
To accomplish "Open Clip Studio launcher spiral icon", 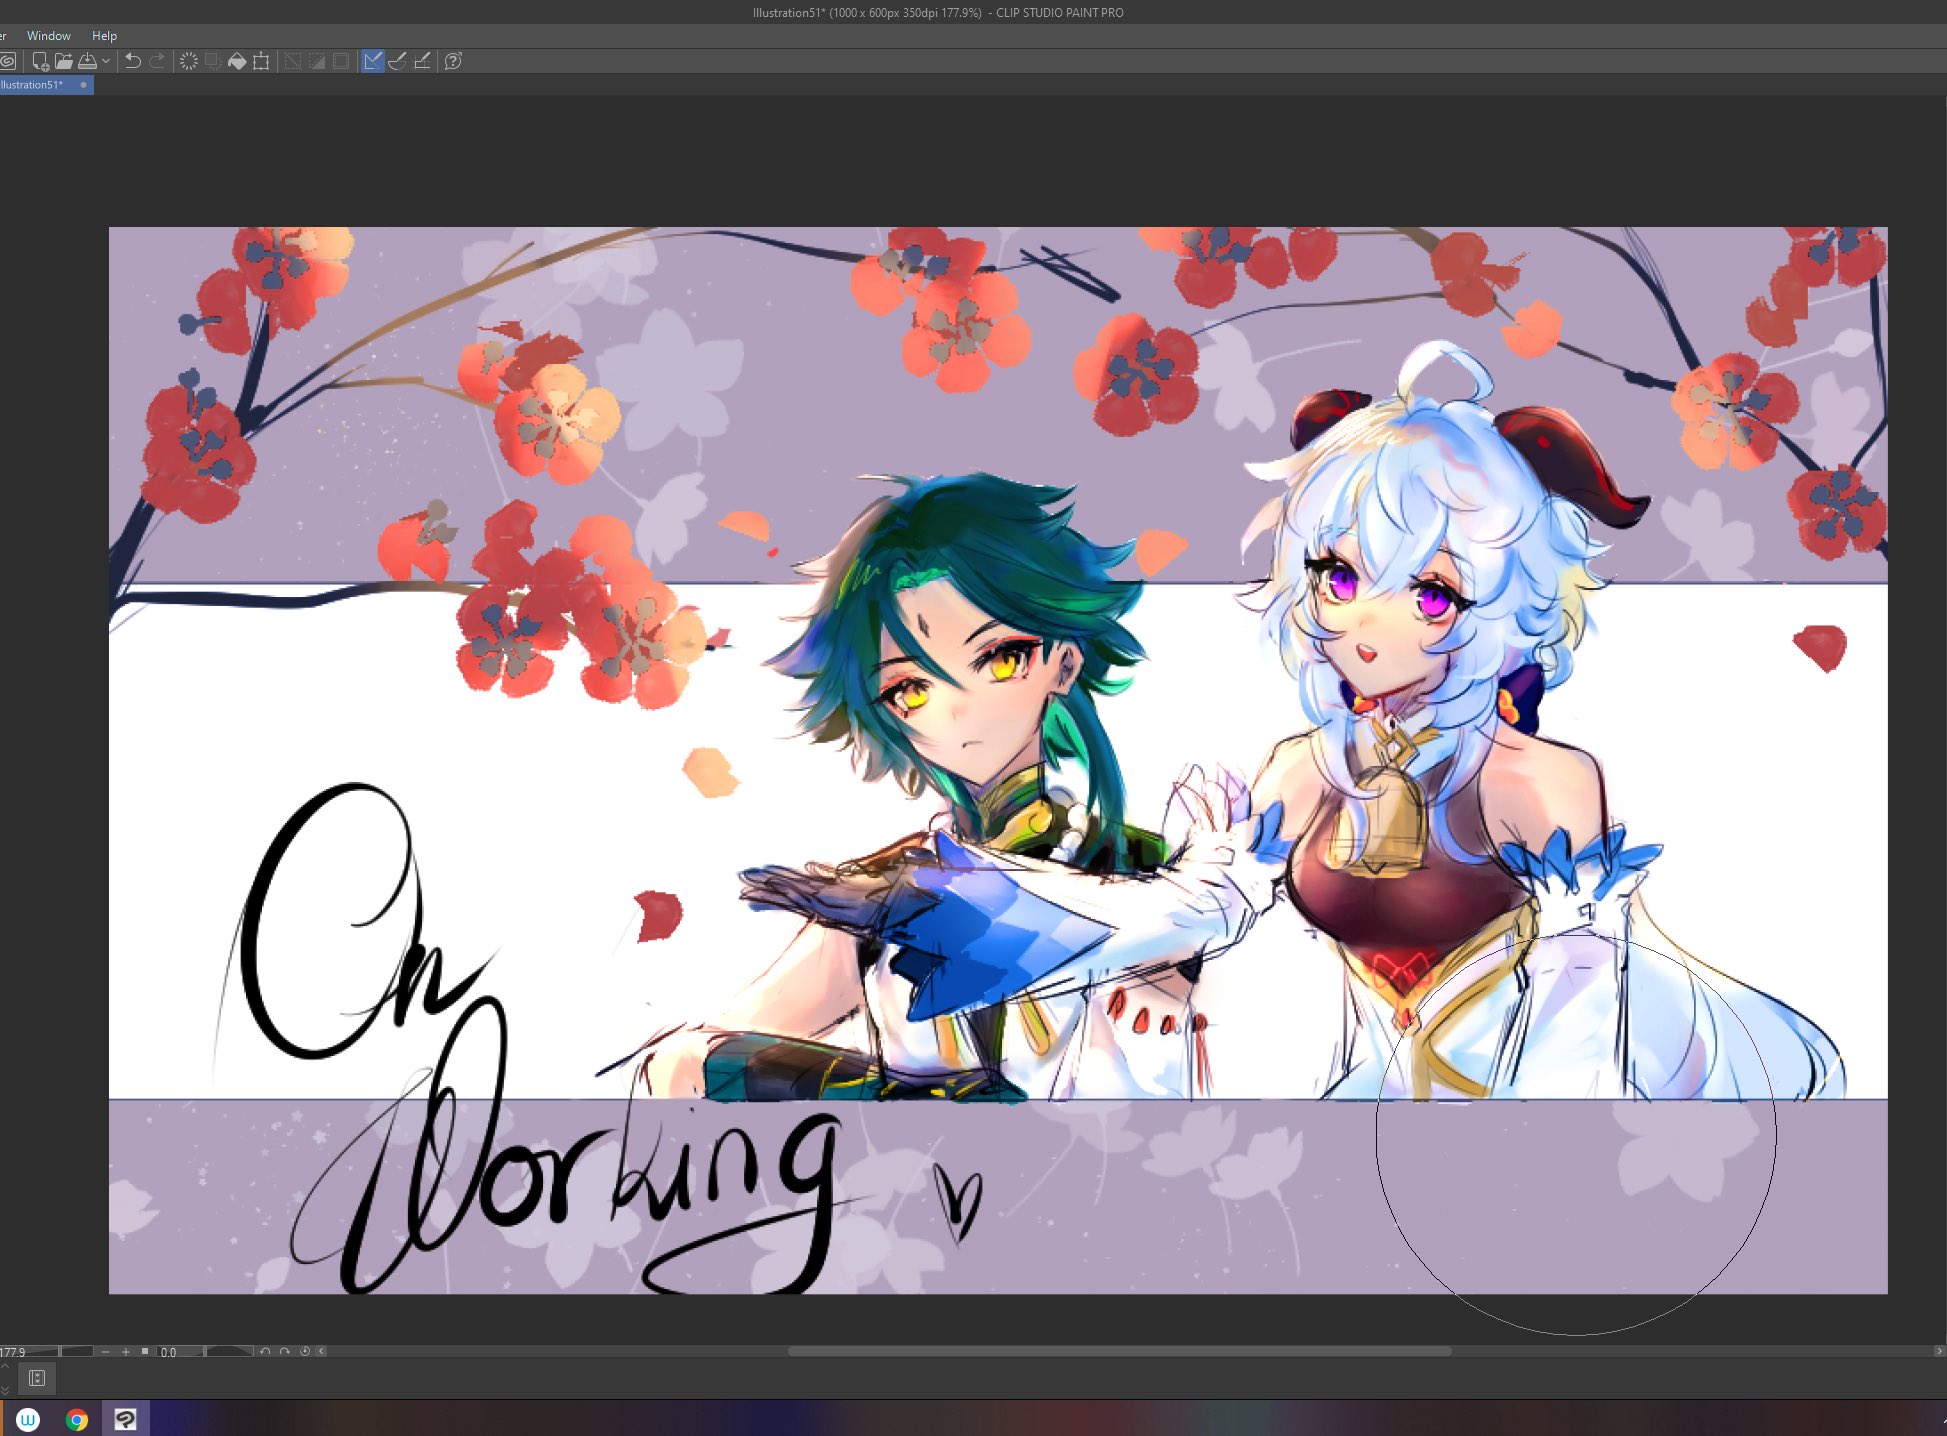I will pos(6,61).
